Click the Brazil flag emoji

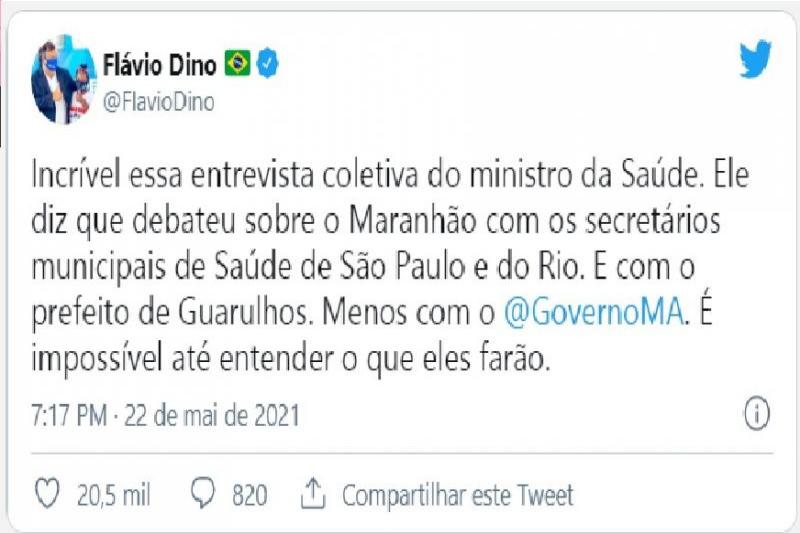pos(238,65)
